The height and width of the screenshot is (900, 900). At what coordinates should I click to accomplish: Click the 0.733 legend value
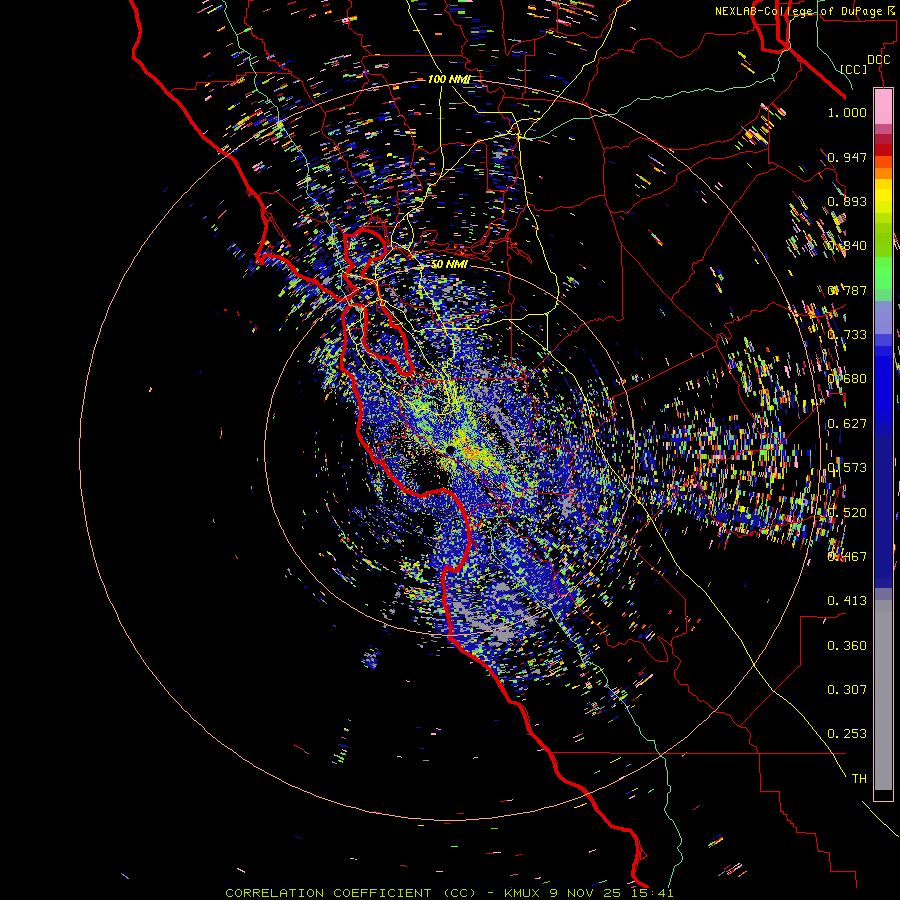(847, 335)
